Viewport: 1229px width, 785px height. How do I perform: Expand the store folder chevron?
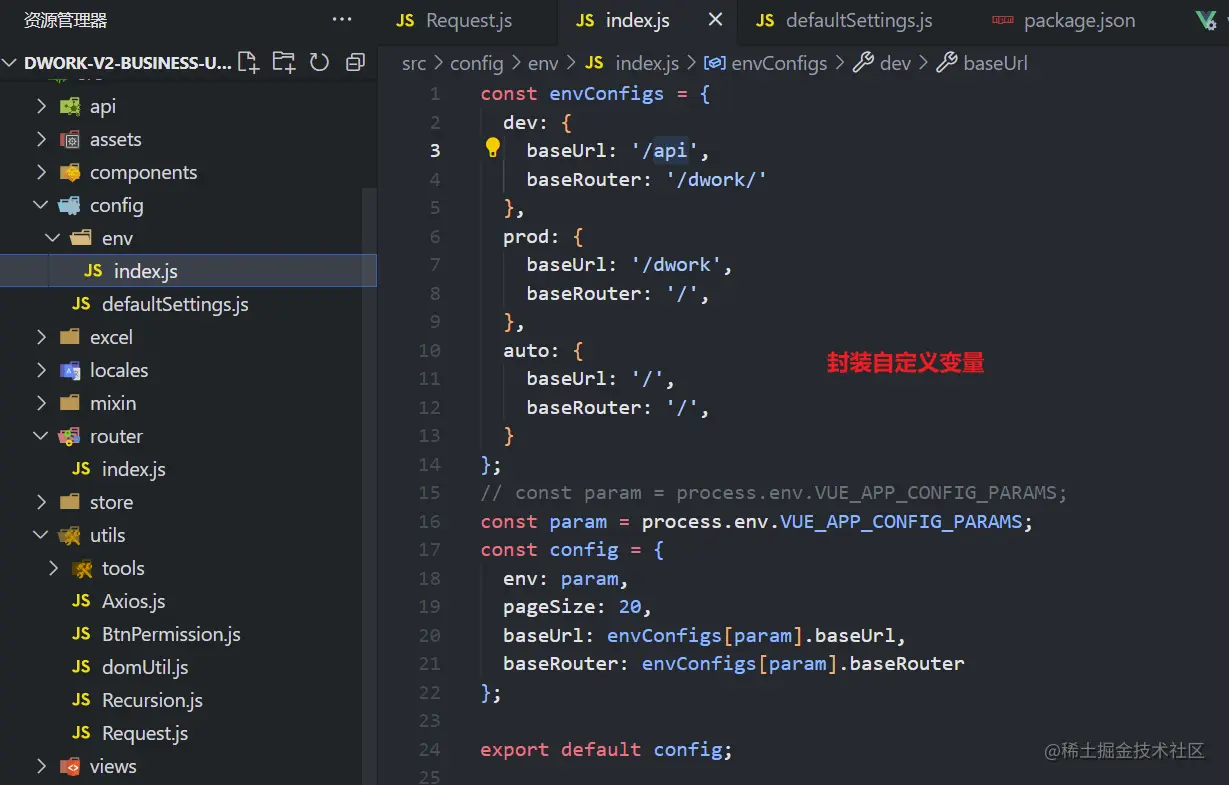pyautogui.click(x=41, y=502)
